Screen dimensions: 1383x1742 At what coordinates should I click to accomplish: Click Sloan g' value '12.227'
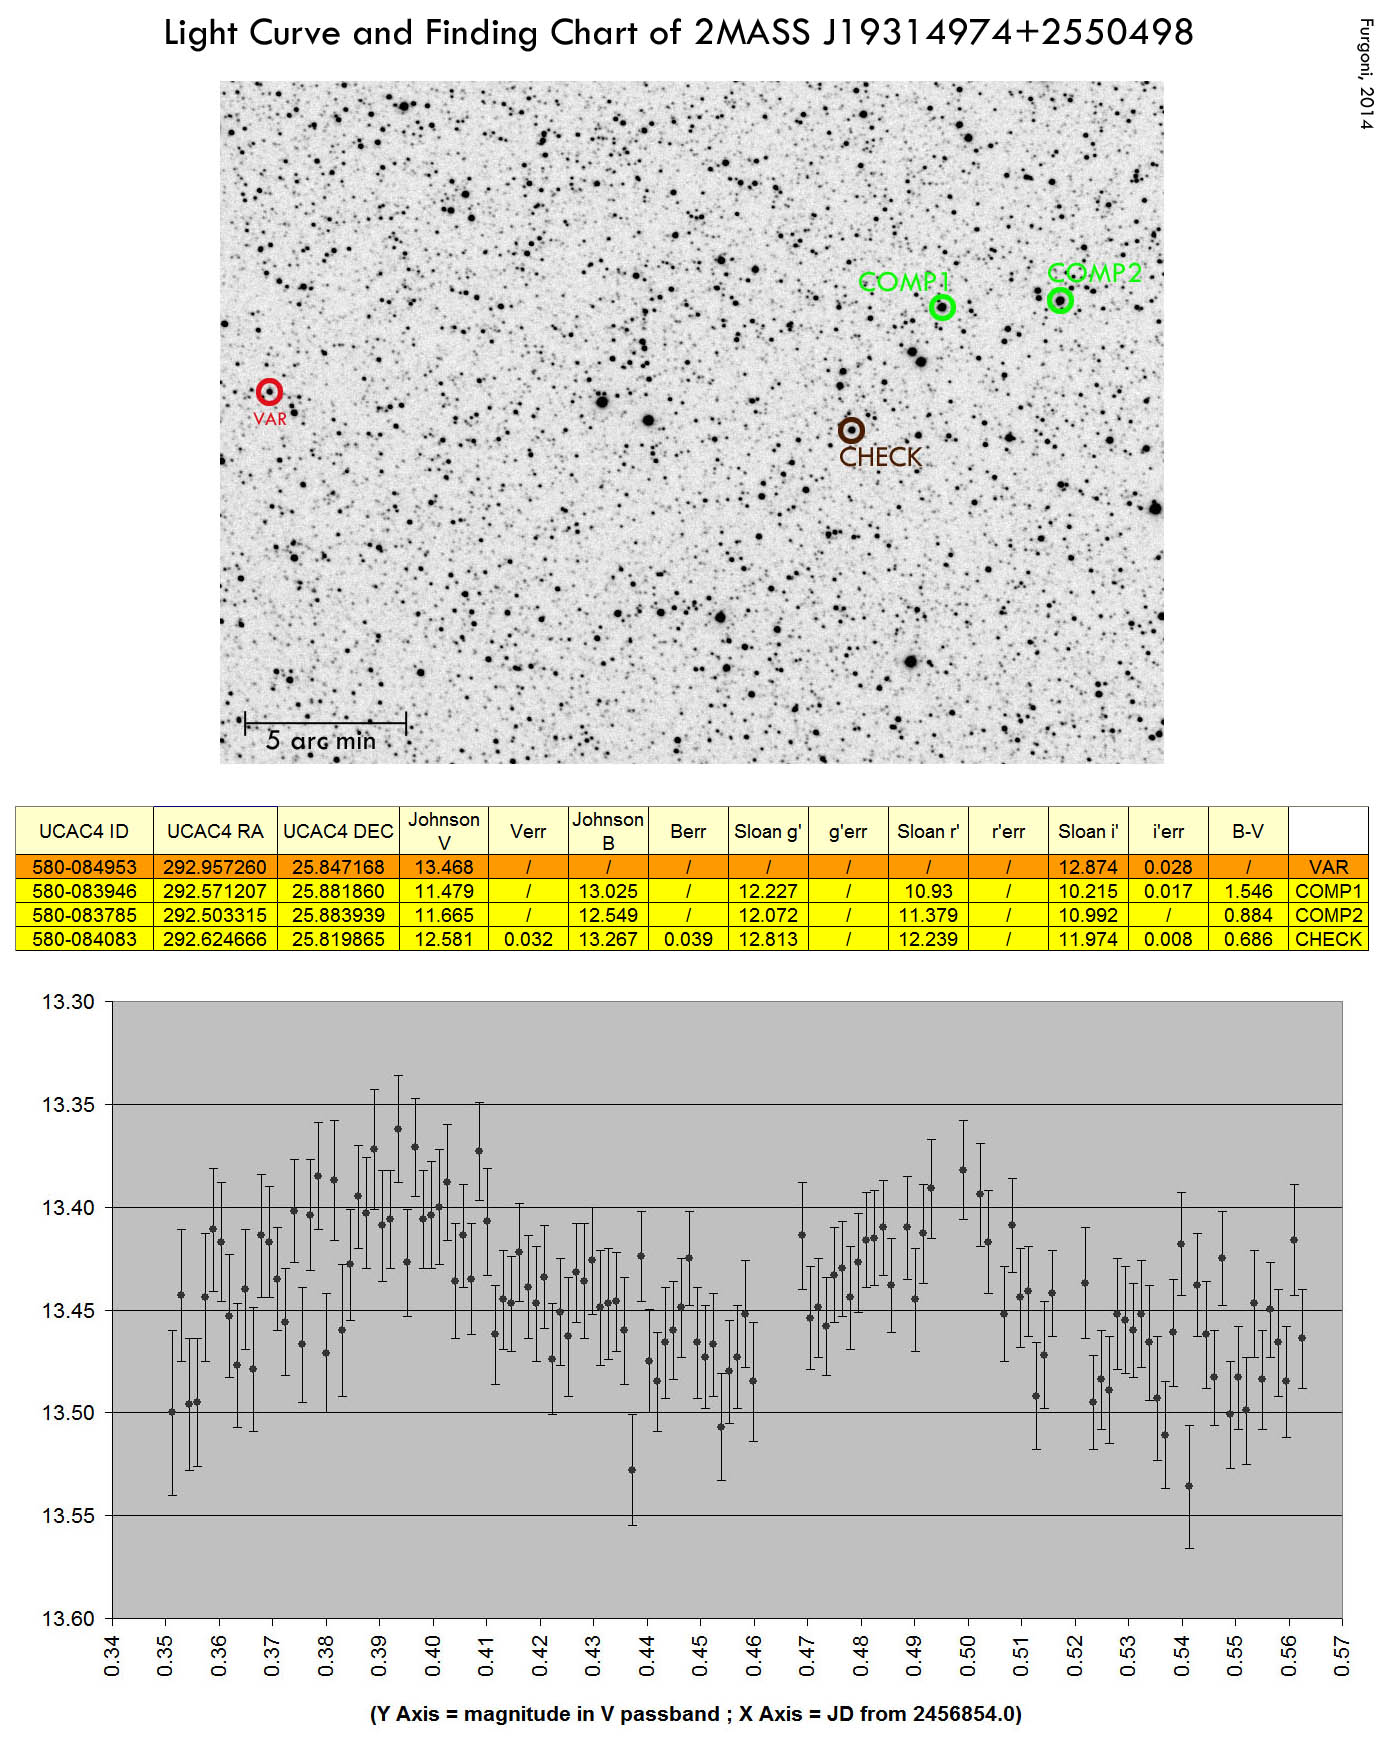tap(768, 891)
